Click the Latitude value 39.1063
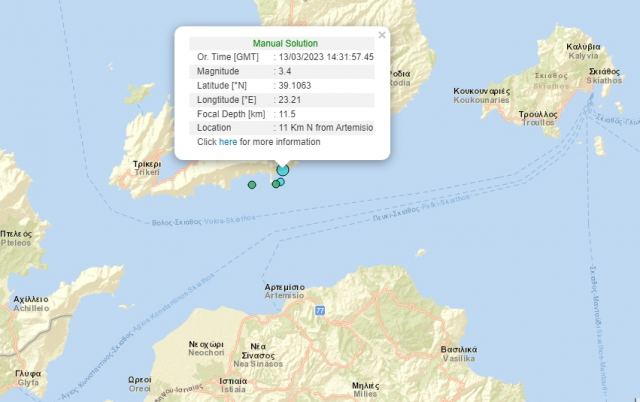Screen dimensions: 640x402 pyautogui.click(x=295, y=86)
